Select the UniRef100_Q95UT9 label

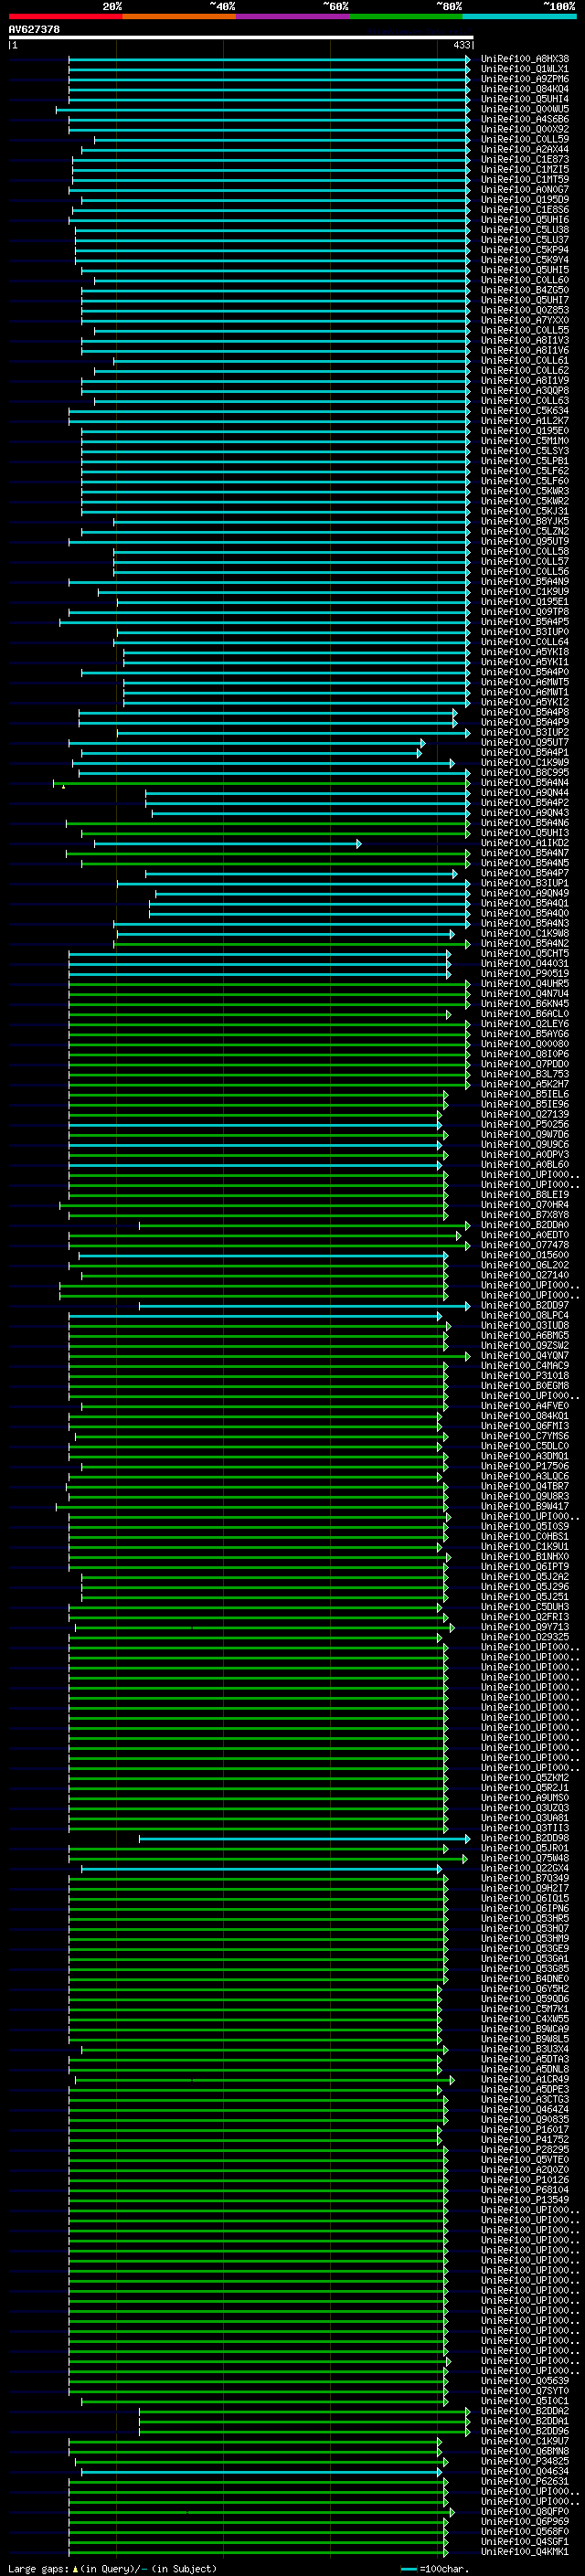[x=524, y=542]
